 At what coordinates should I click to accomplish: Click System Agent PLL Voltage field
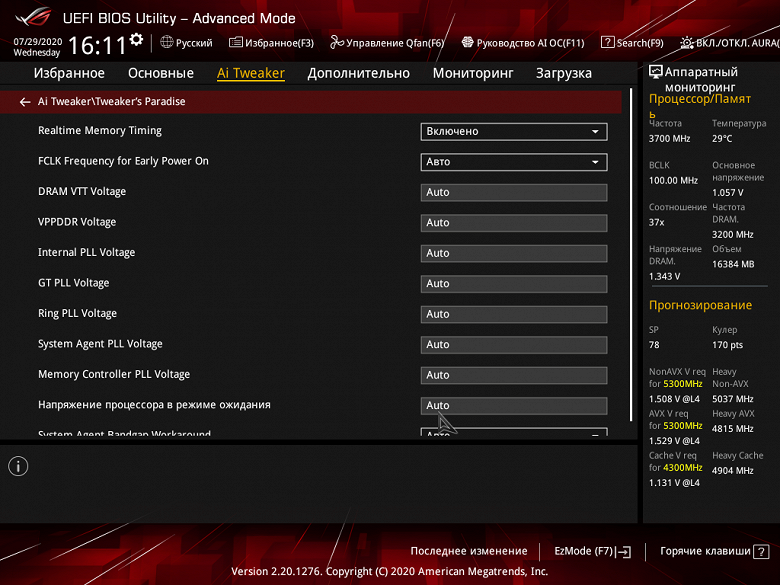[514, 345]
